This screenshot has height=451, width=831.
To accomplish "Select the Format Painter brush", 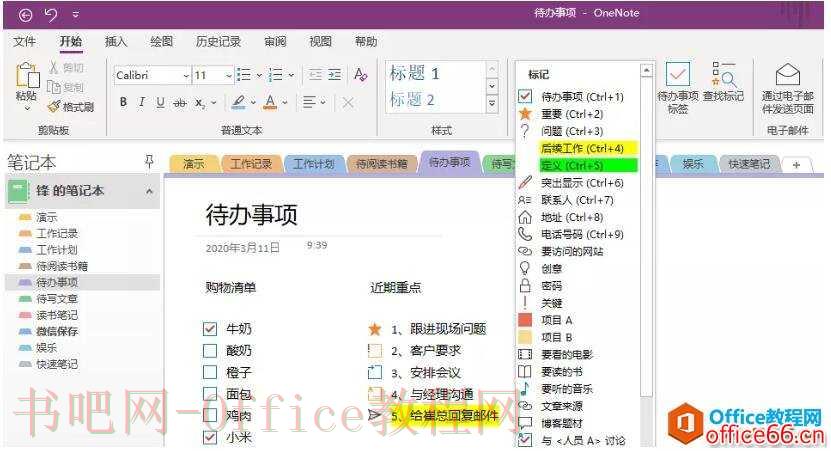I will coord(54,107).
